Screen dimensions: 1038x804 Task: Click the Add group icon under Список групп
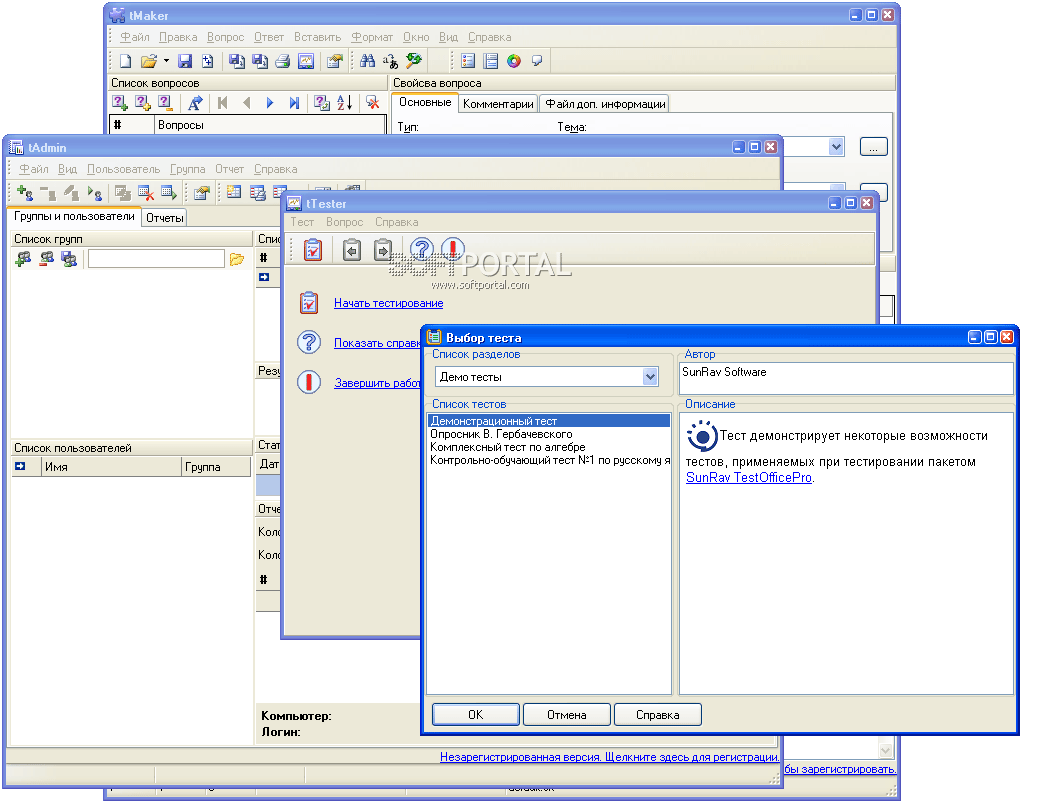coord(23,259)
